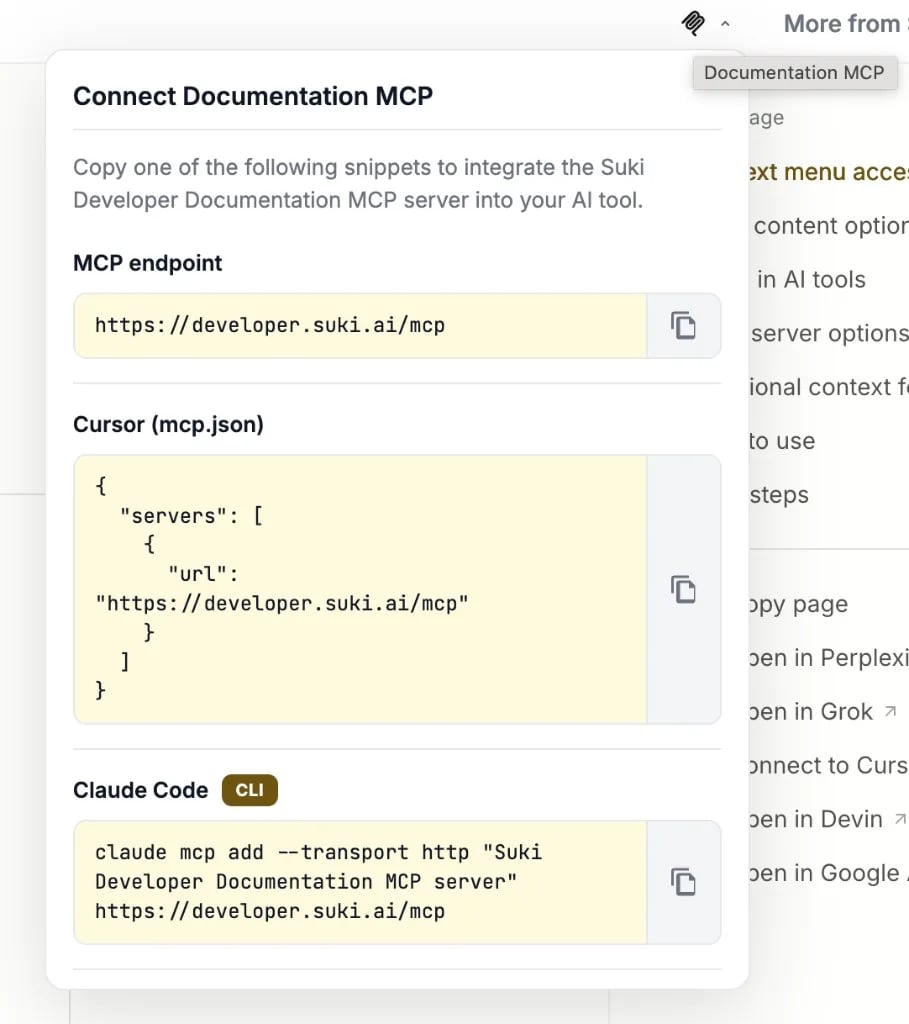Open the 'content options' sidebar link
Viewport: 909px width, 1024px height.
(829, 225)
